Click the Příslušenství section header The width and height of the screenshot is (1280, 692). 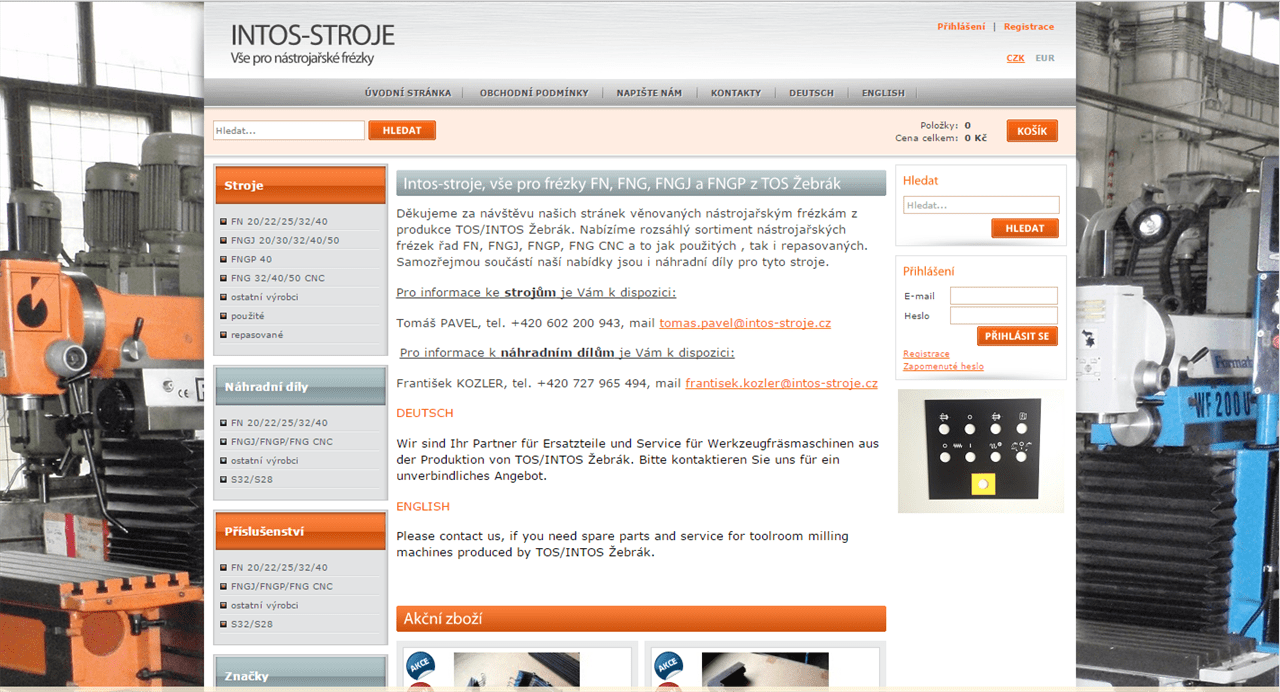[x=300, y=531]
